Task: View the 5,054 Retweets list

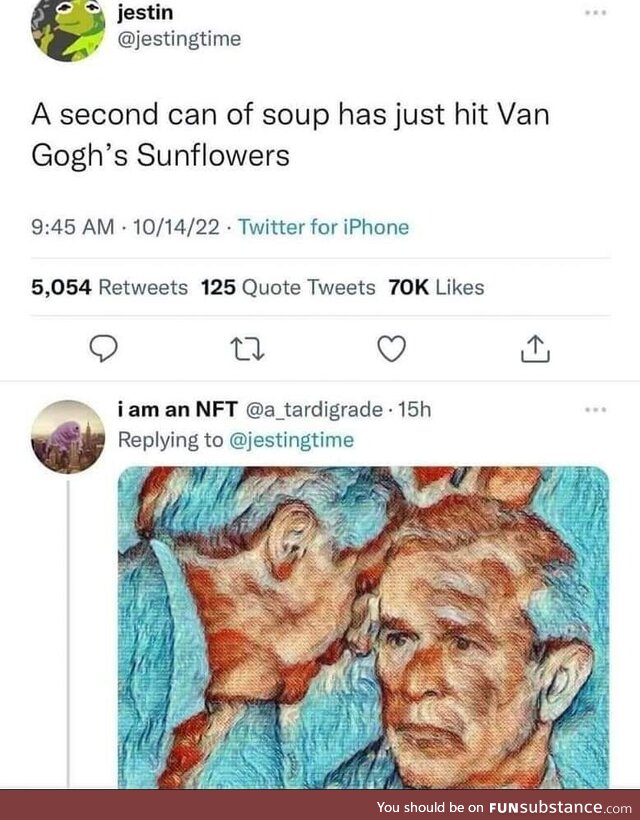Action: click(x=110, y=288)
